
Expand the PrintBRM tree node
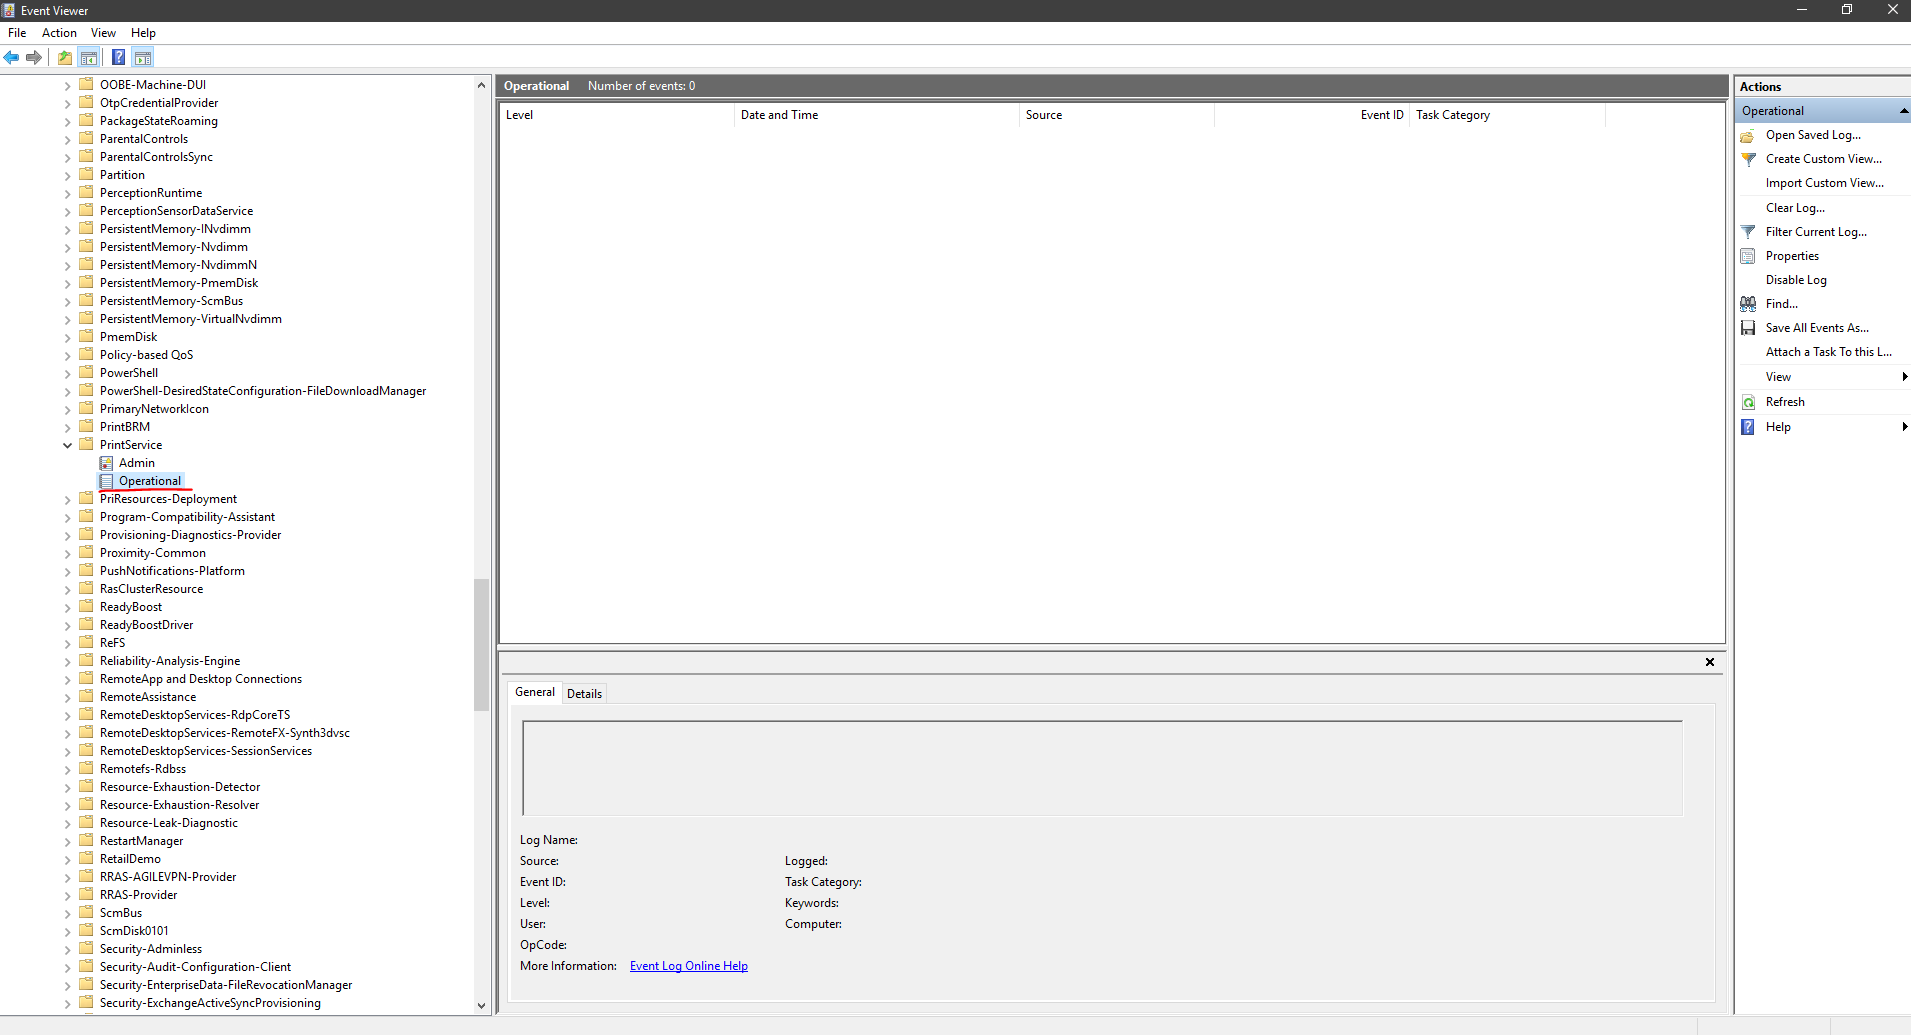click(68, 427)
